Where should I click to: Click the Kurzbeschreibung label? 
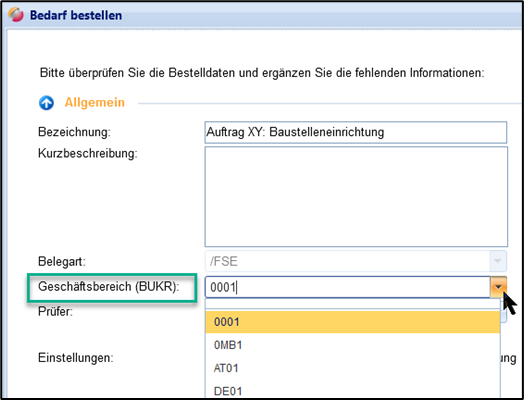88,153
